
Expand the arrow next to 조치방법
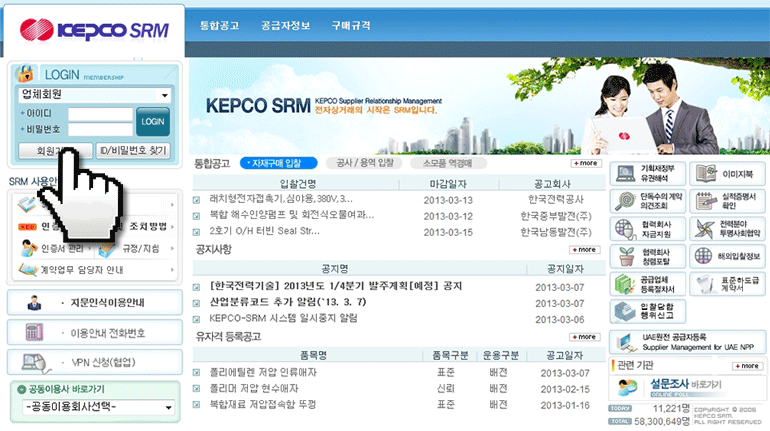172,226
